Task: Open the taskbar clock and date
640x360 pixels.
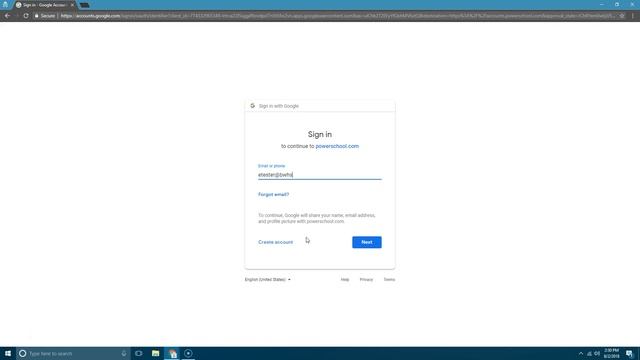Action: pos(611,353)
